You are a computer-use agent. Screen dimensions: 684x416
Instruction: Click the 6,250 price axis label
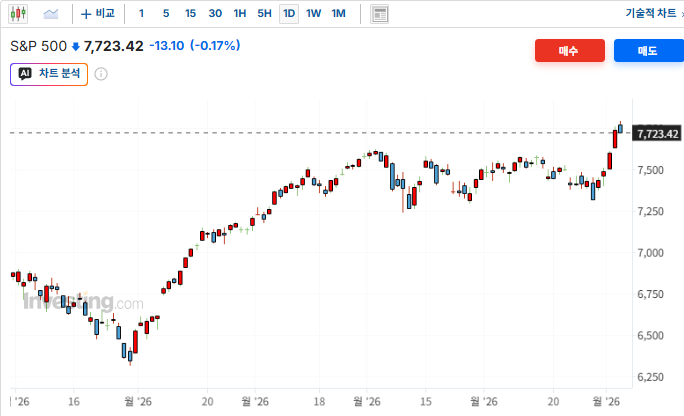[x=650, y=377]
